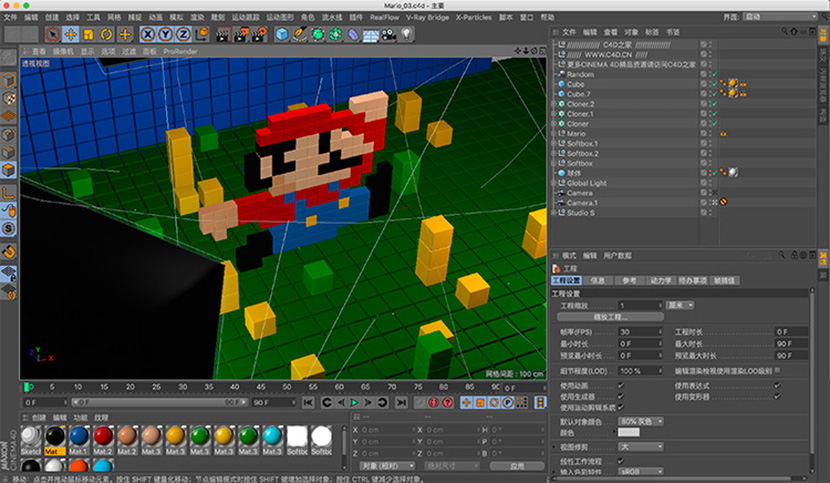This screenshot has width=830, height=483.
Task: Open the 视图修剪 dropdown
Action: tap(641, 447)
